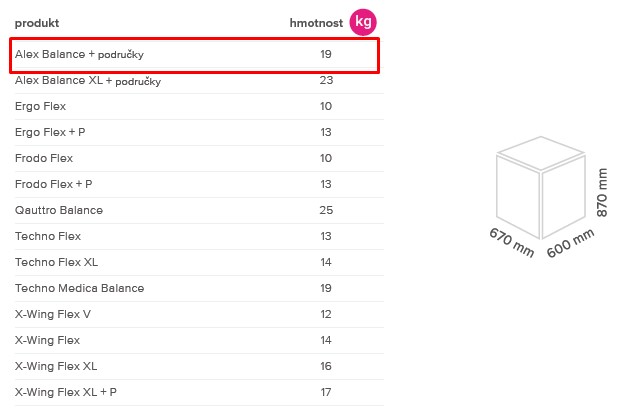Click the X-Wing Flex XL + P row
This screenshot has height=415, width=627.
(199, 393)
